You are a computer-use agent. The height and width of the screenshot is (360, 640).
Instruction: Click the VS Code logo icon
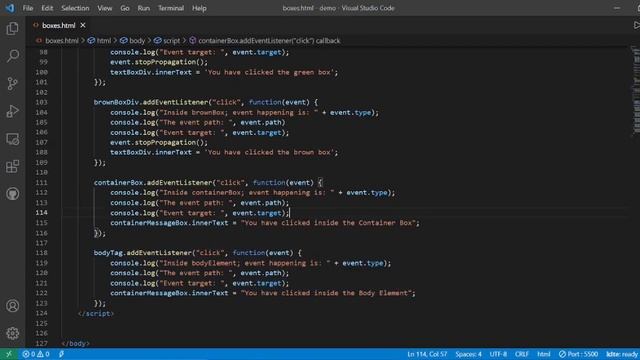[x=9, y=8]
